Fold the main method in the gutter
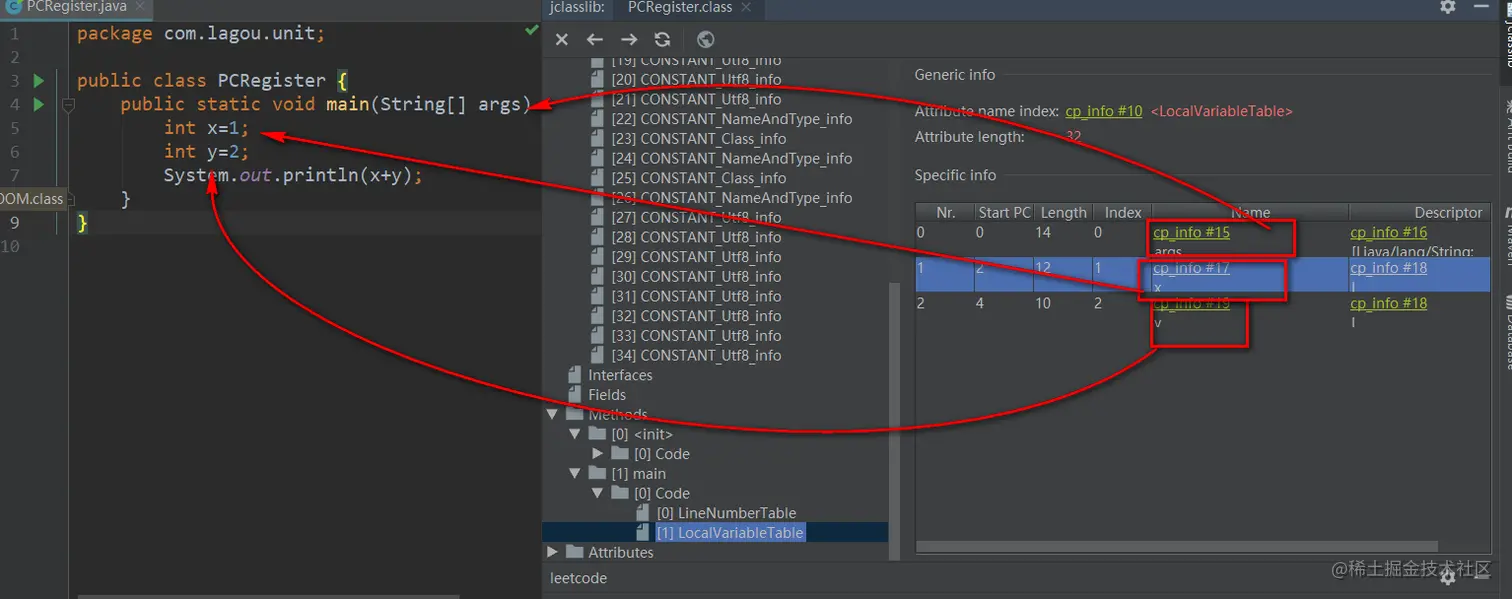 pyautogui.click(x=67, y=104)
